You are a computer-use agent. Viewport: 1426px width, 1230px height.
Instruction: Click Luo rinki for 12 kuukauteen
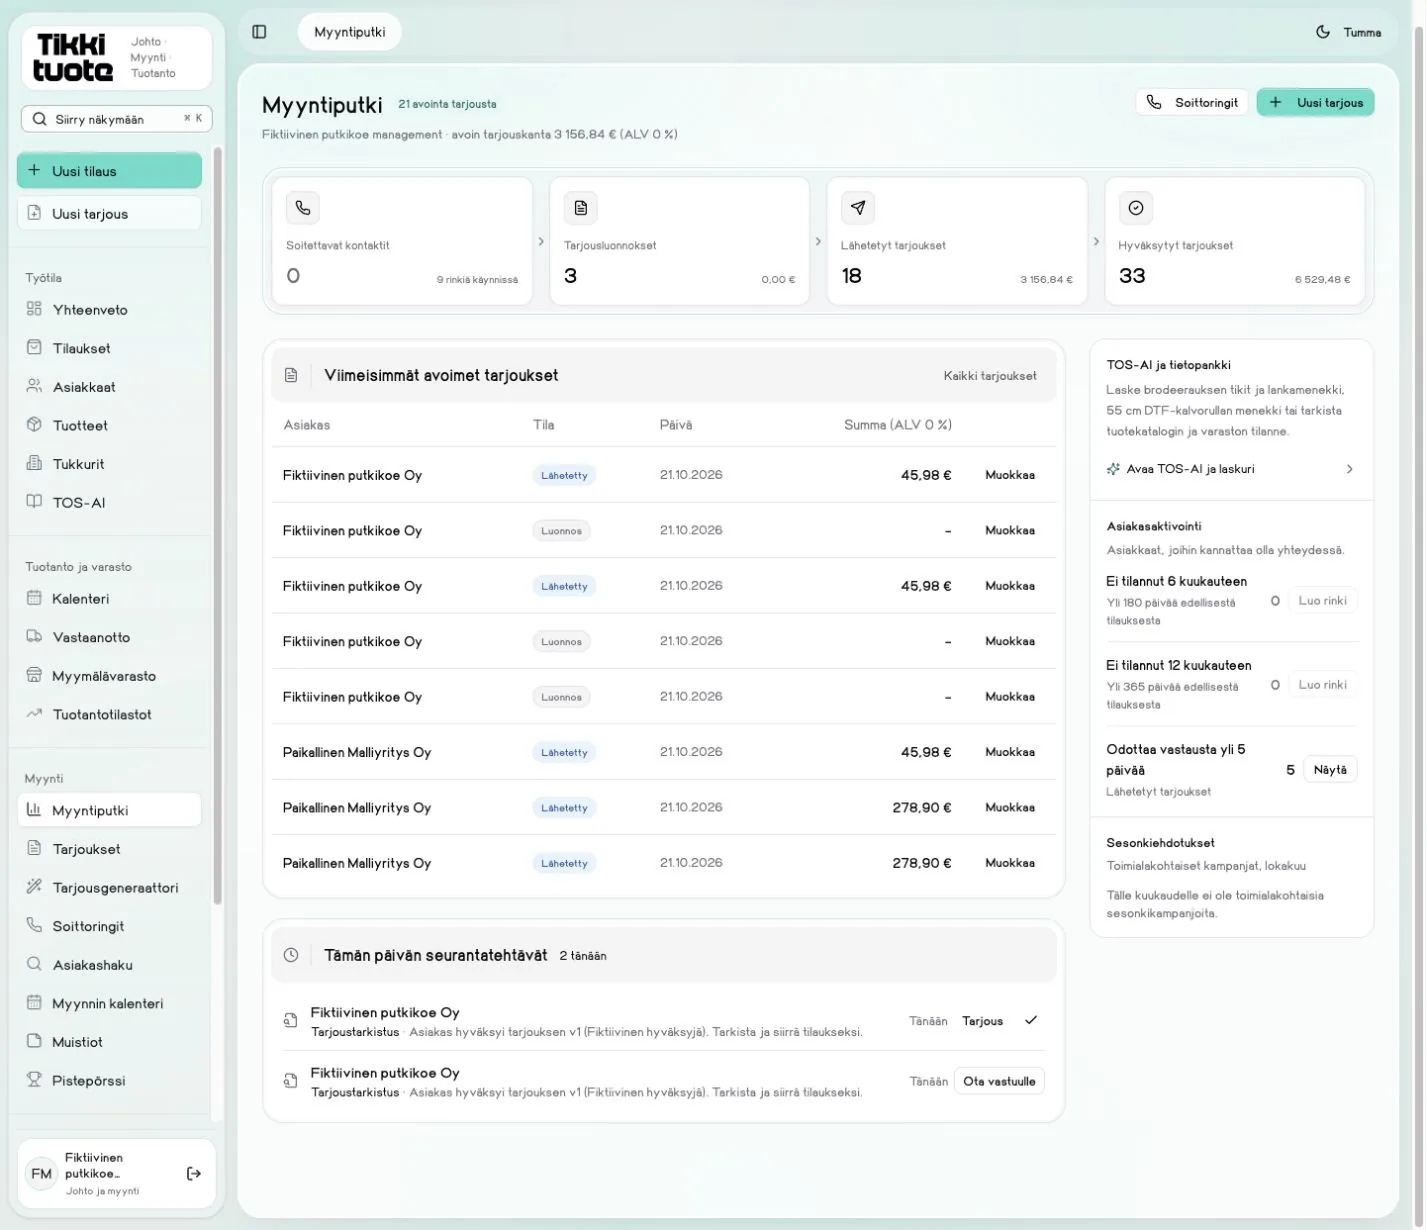1322,685
